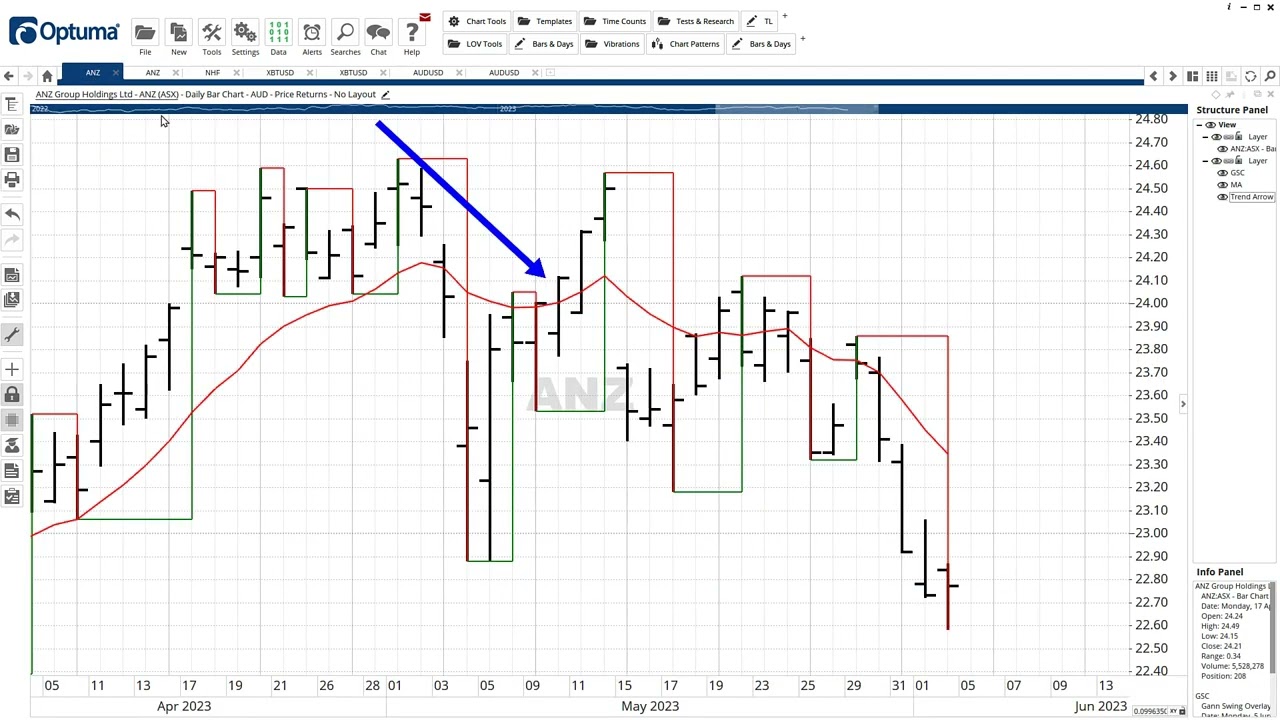Toggle visibility eye of View node
This screenshot has width=1280, height=720.
(x=1211, y=125)
